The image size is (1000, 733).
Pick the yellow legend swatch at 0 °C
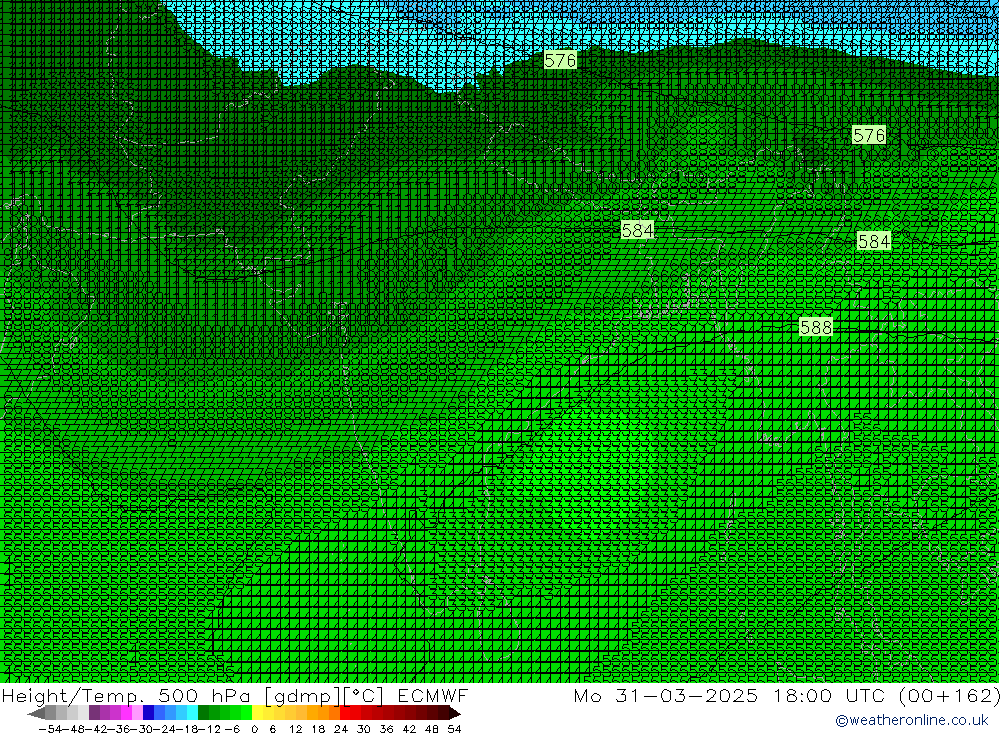pos(258,713)
